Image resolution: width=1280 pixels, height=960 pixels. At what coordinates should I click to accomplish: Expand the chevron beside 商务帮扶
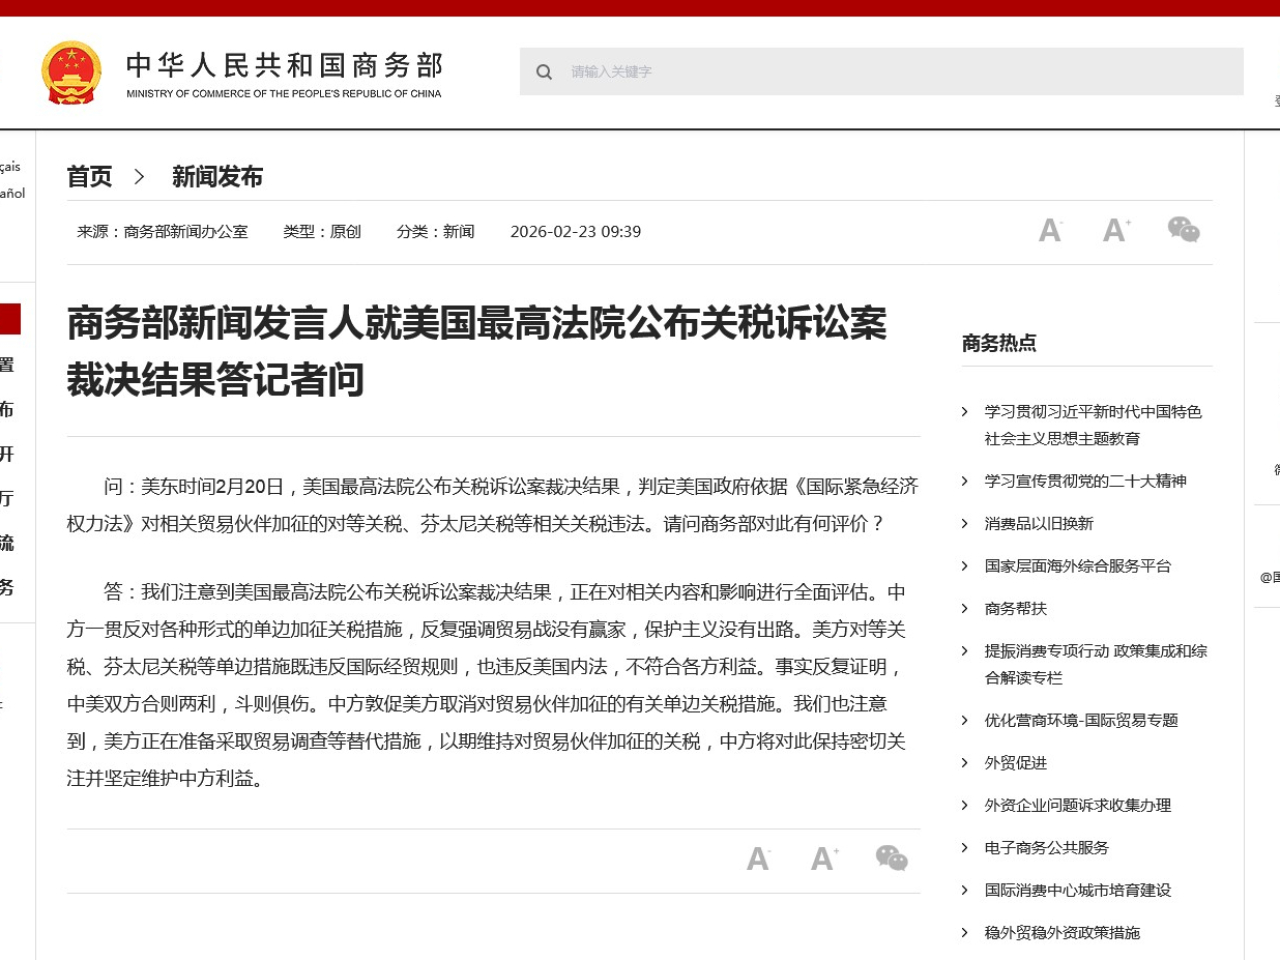click(x=963, y=608)
